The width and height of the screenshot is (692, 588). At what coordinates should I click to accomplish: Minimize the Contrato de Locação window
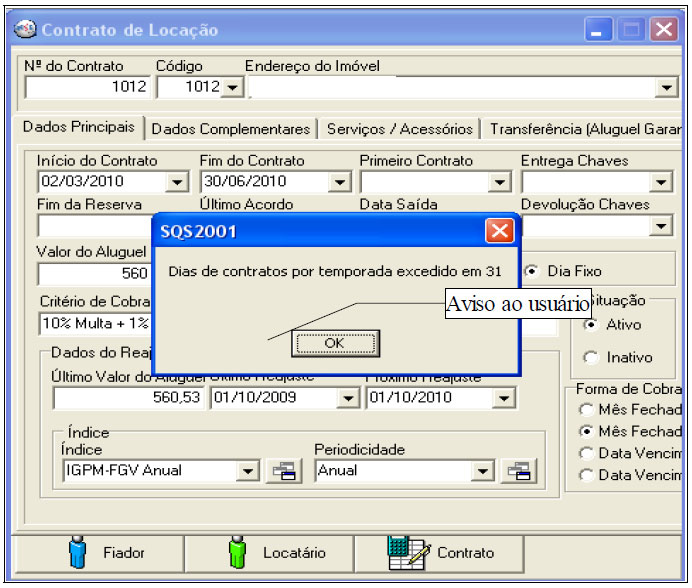(598, 30)
